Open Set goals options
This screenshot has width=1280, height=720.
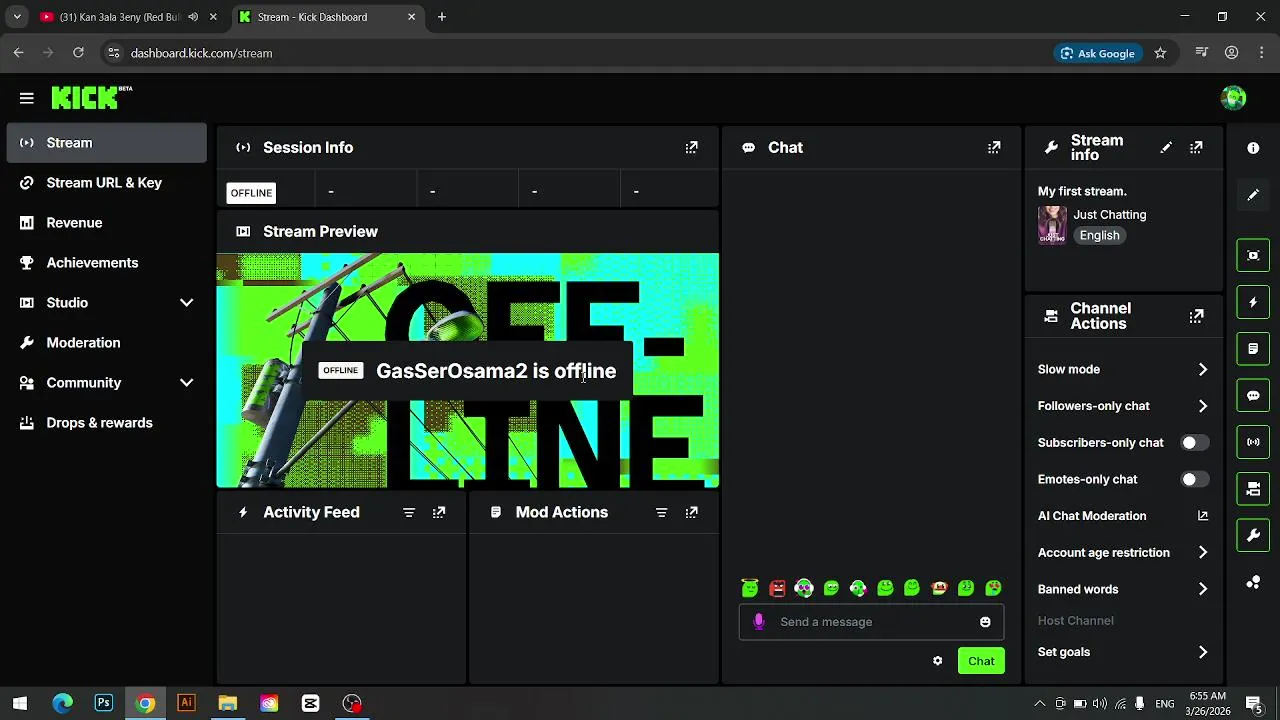(1123, 652)
